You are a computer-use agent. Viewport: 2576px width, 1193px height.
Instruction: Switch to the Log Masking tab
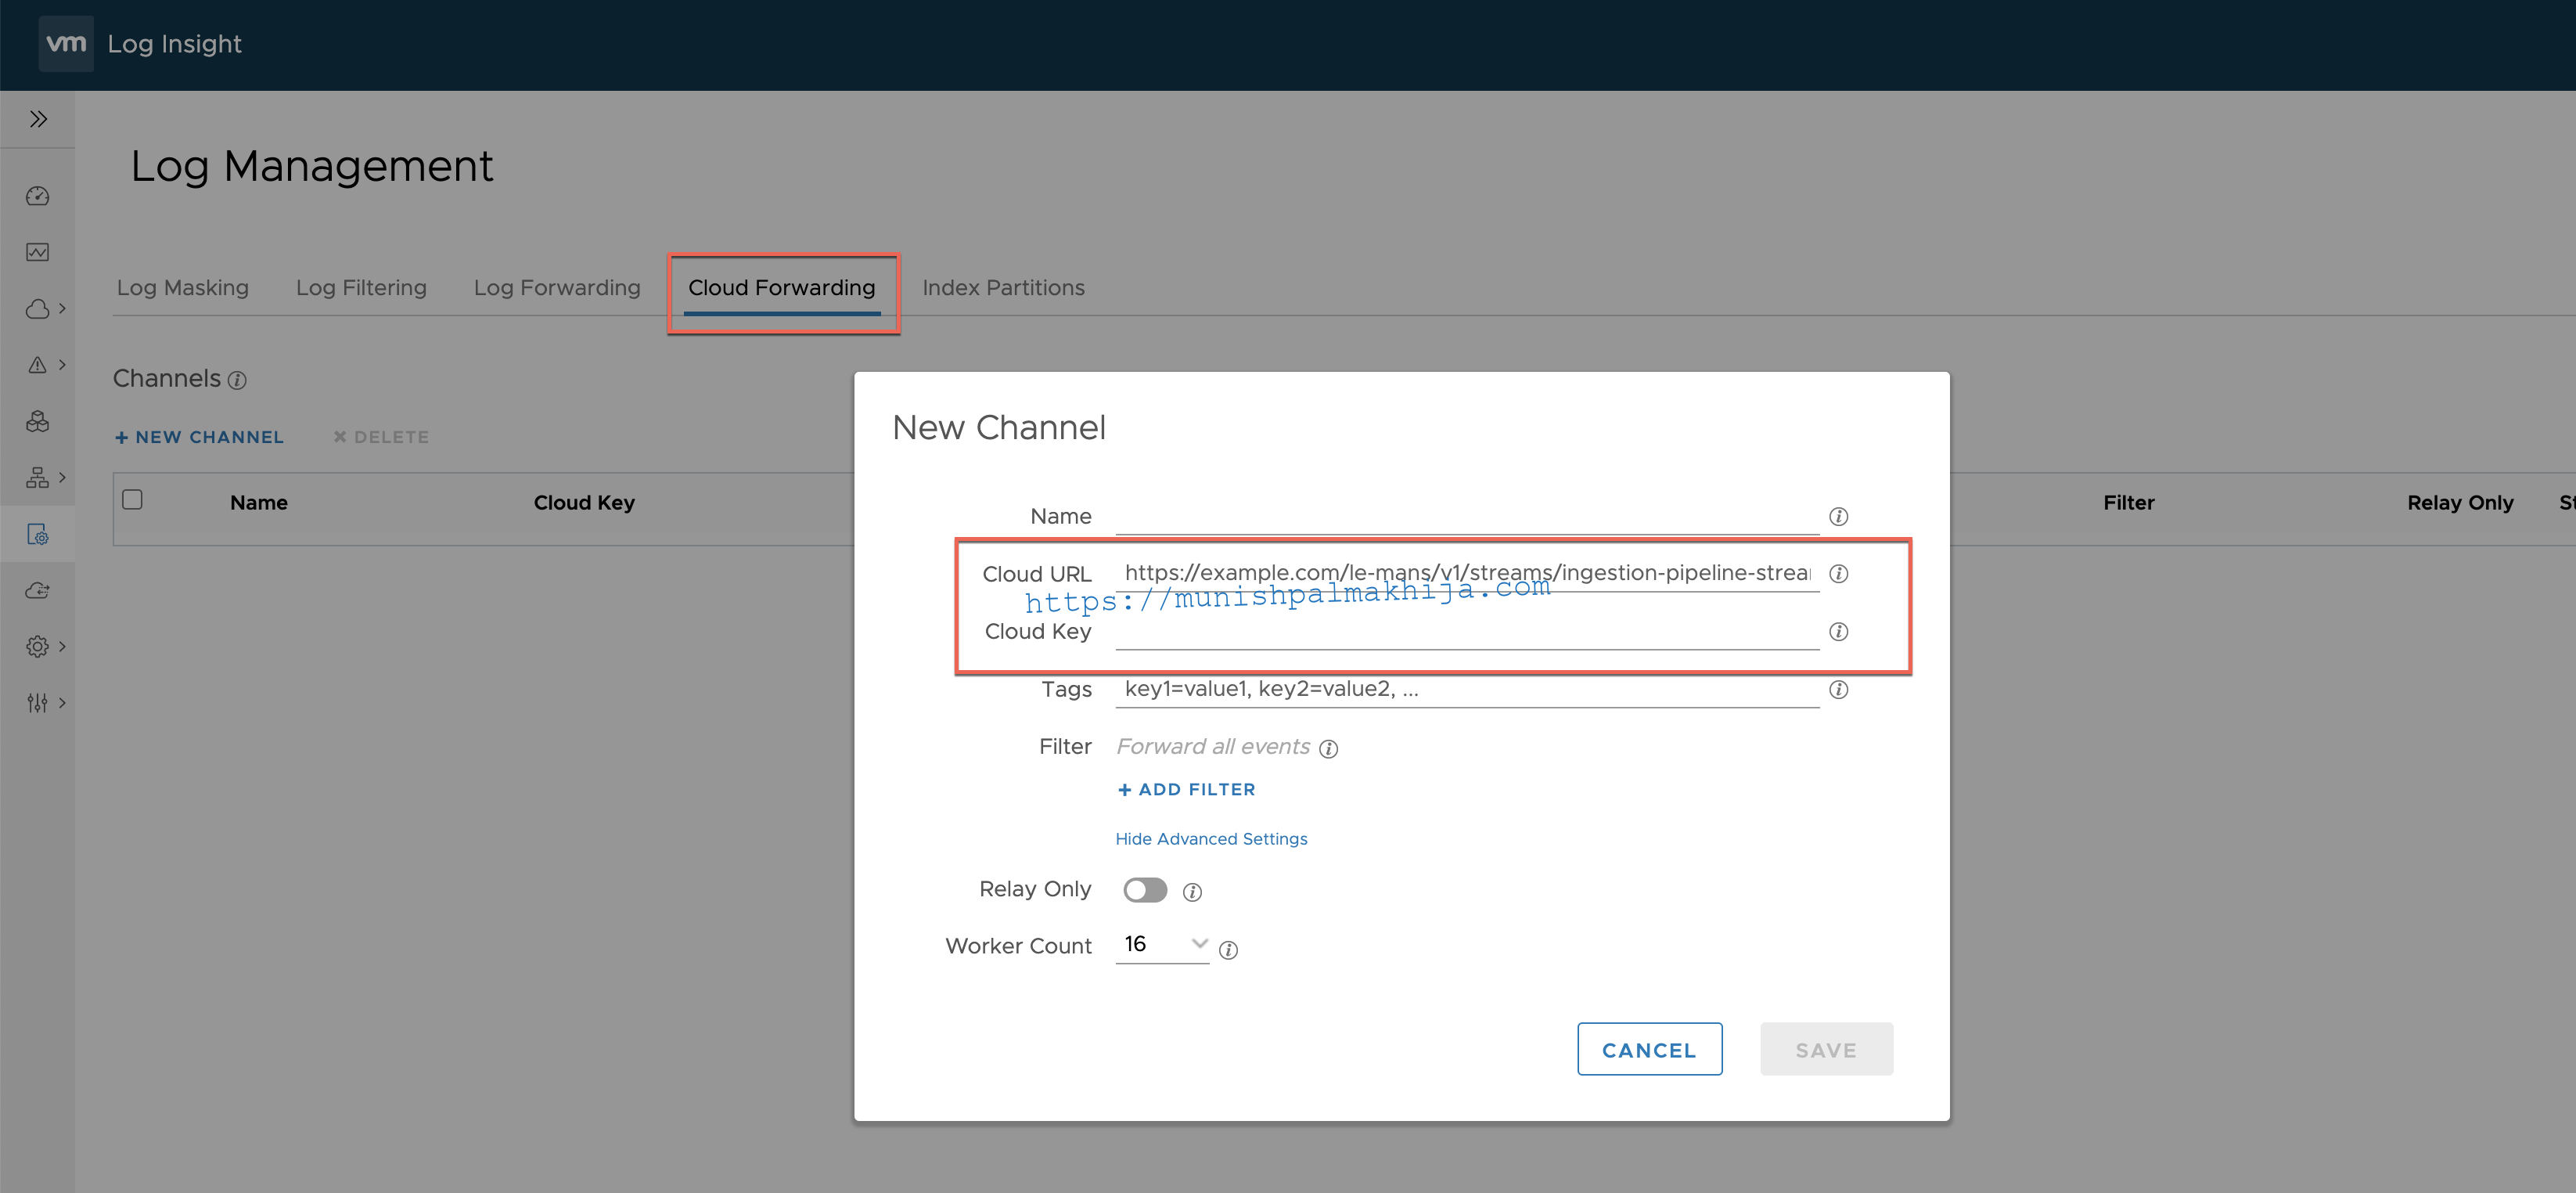[183, 288]
